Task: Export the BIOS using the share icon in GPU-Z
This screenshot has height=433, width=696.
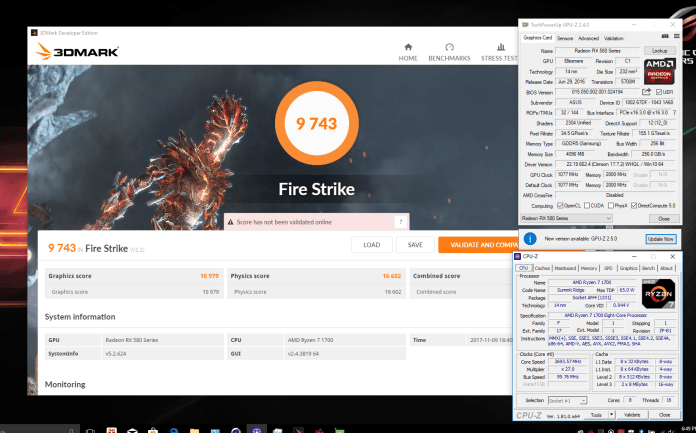Action: tap(646, 92)
